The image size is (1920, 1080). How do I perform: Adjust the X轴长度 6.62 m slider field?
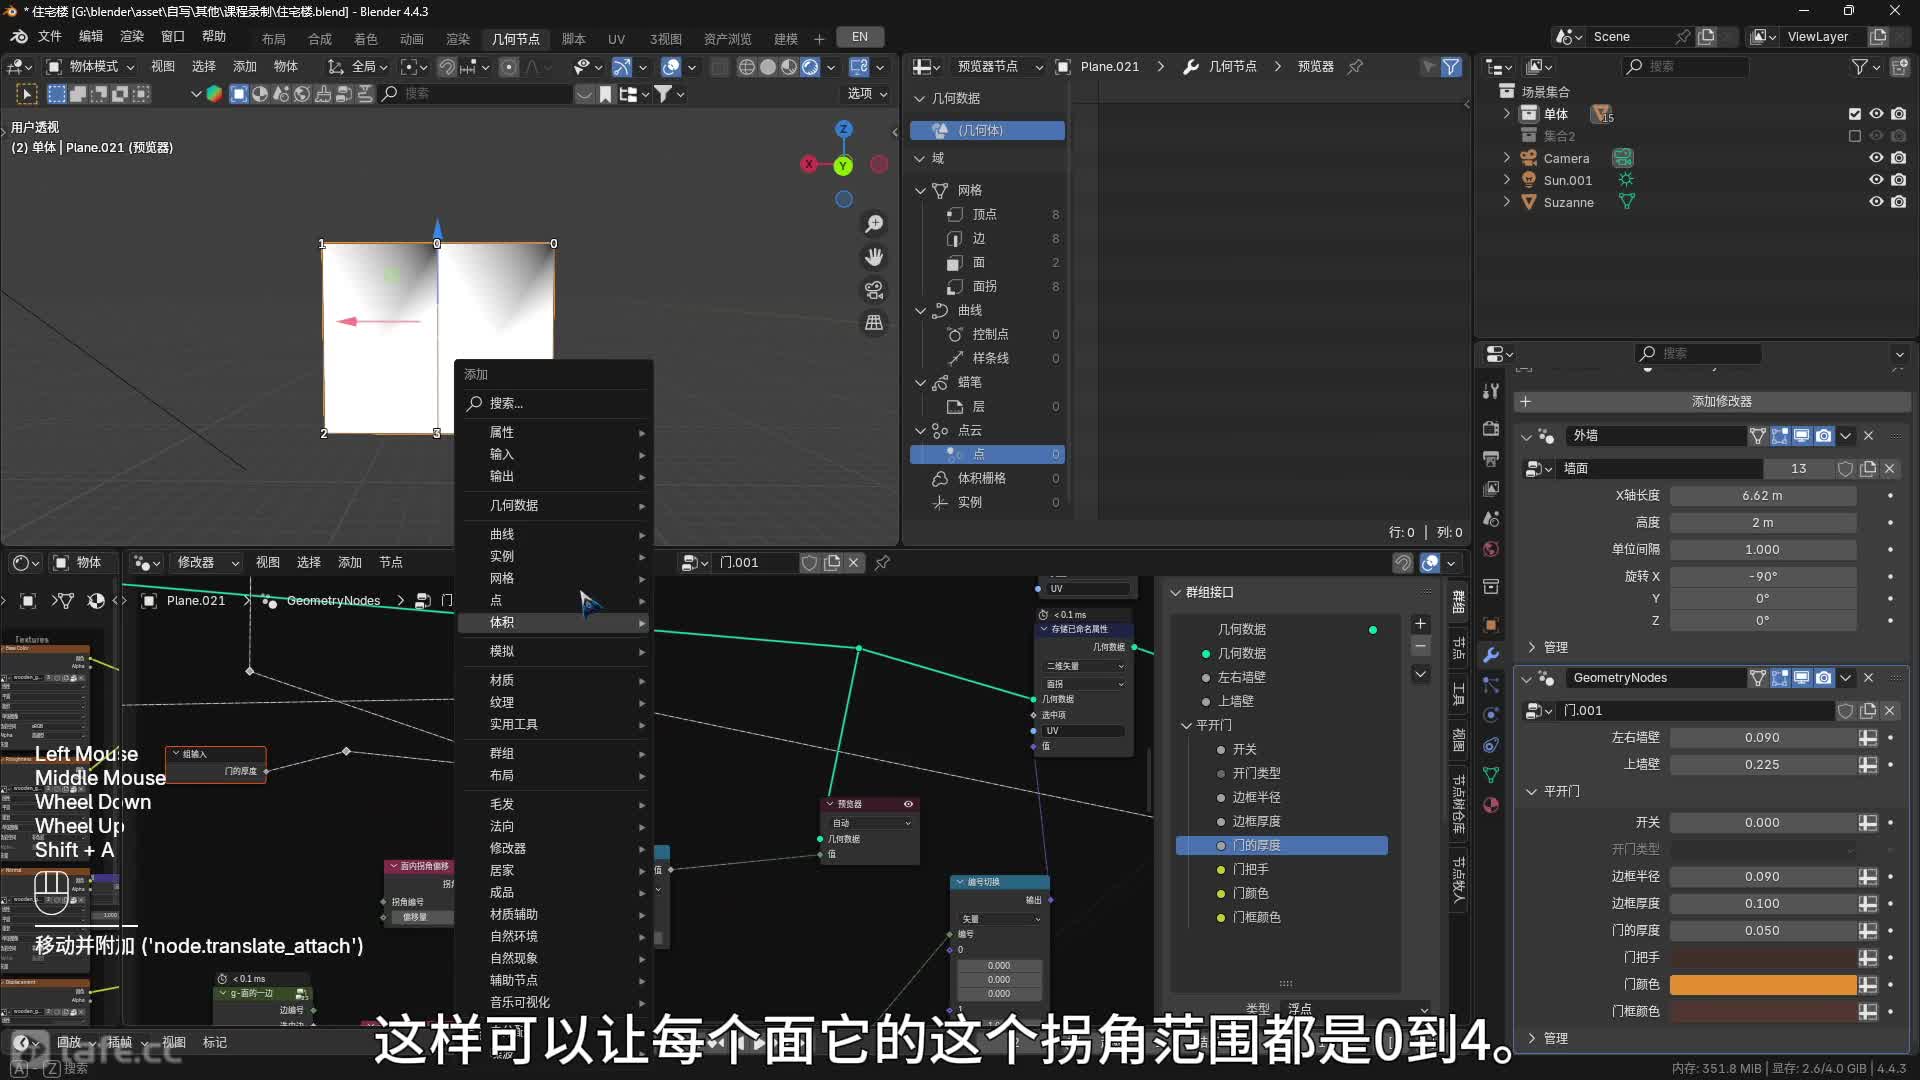click(x=1762, y=495)
